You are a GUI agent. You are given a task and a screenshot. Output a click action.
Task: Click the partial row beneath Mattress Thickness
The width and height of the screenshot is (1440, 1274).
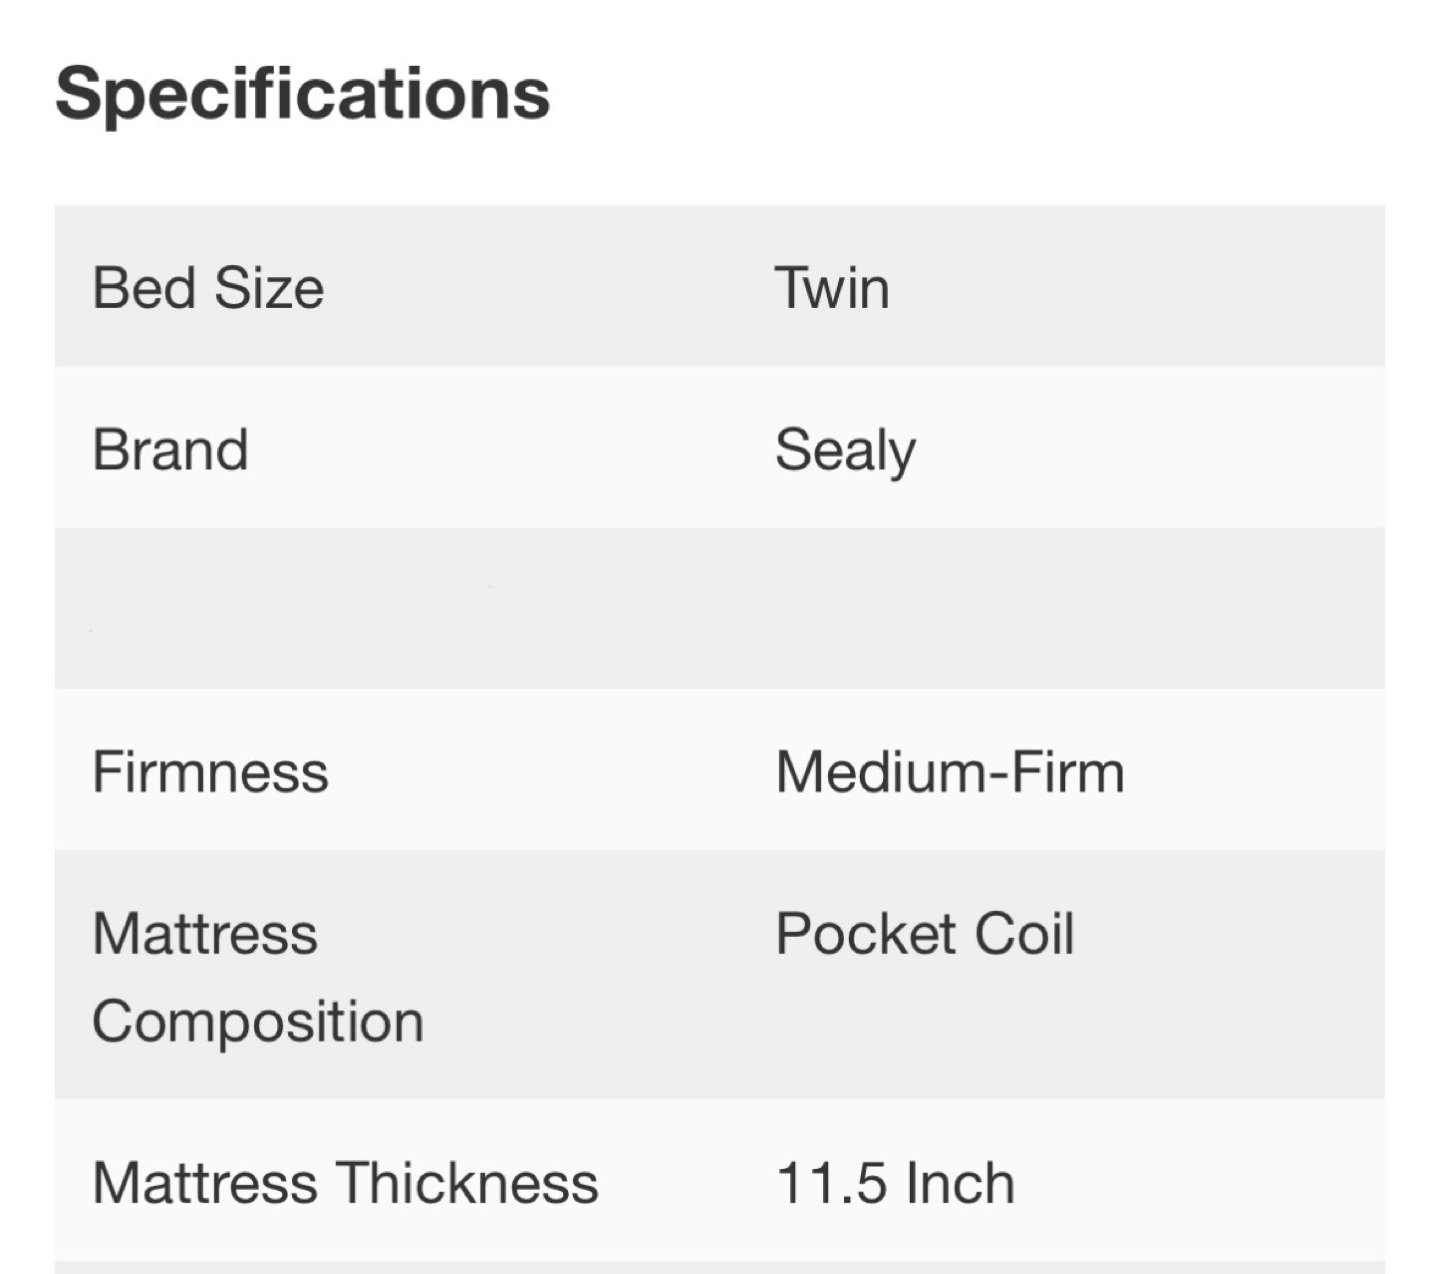pos(719,1267)
